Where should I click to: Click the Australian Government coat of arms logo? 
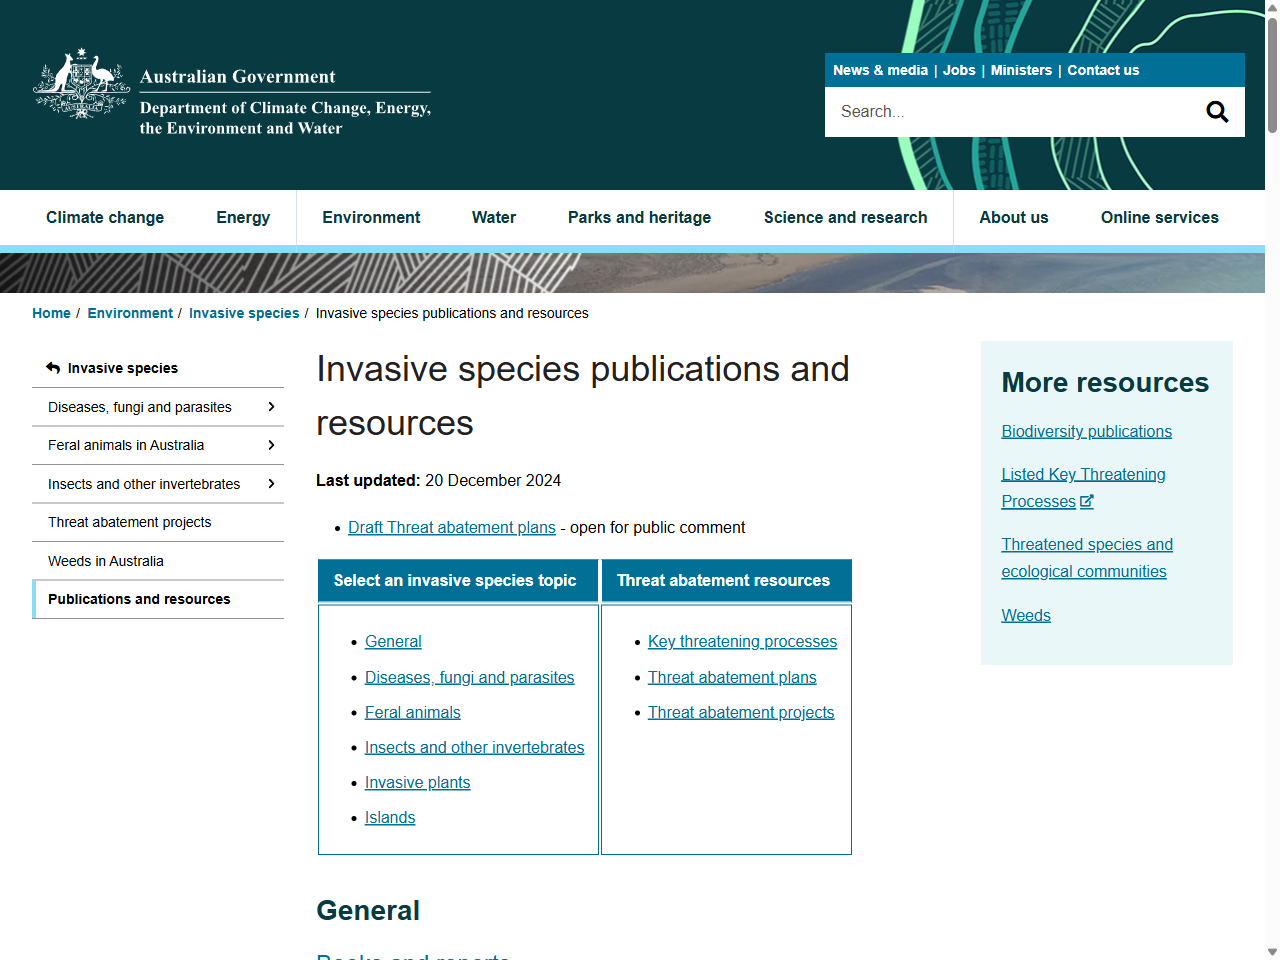pyautogui.click(x=80, y=85)
